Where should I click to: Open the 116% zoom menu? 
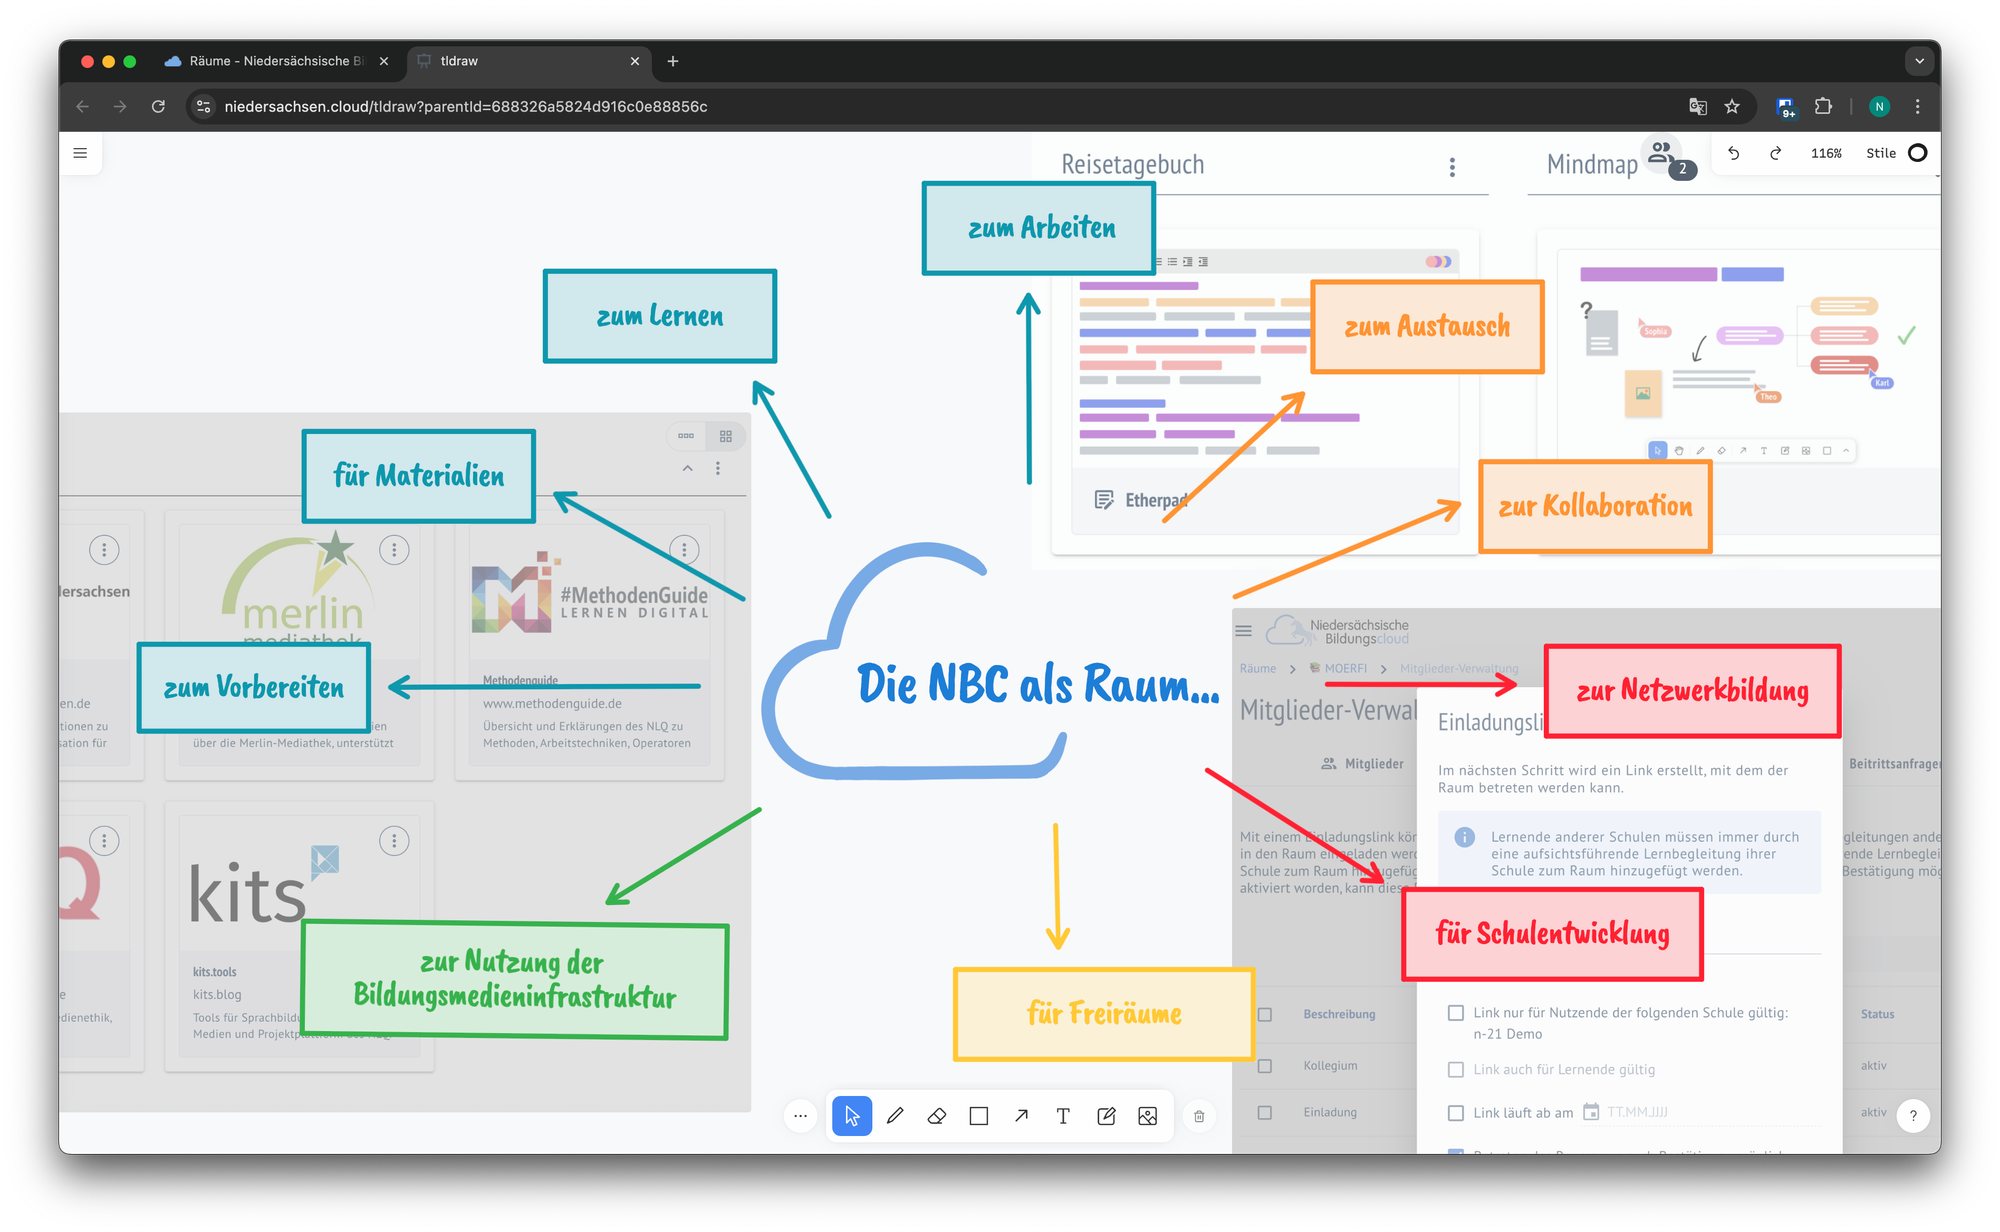pyautogui.click(x=1826, y=153)
